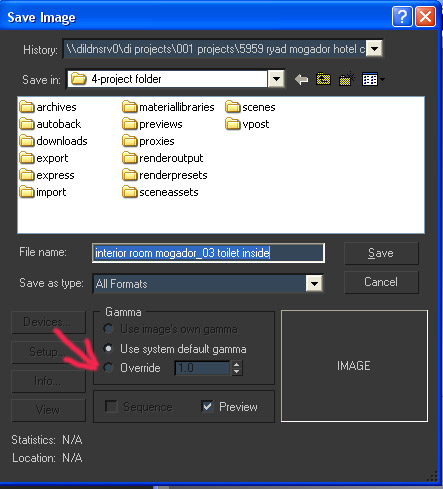Uncheck the Preview checkbox
443x489 pixels.
click(x=207, y=406)
